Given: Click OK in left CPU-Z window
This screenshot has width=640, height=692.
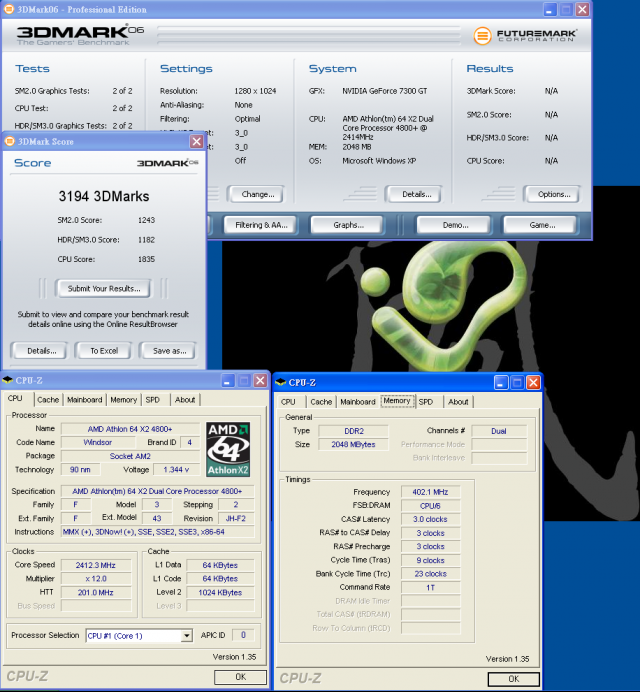Looking at the screenshot, I should click(241, 677).
